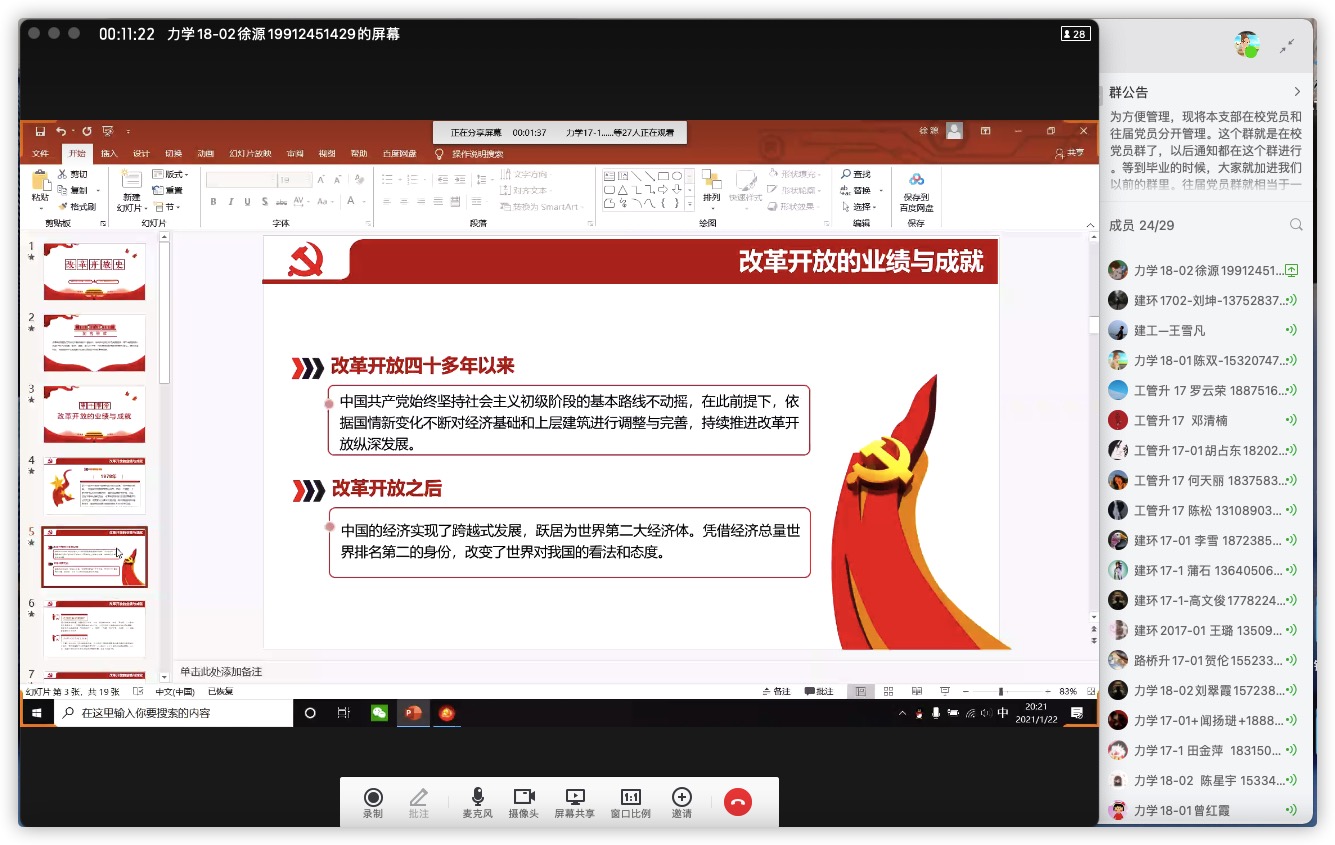This screenshot has width=1335, height=845.
Task: Toggle Italic formatting
Action: click(x=230, y=202)
